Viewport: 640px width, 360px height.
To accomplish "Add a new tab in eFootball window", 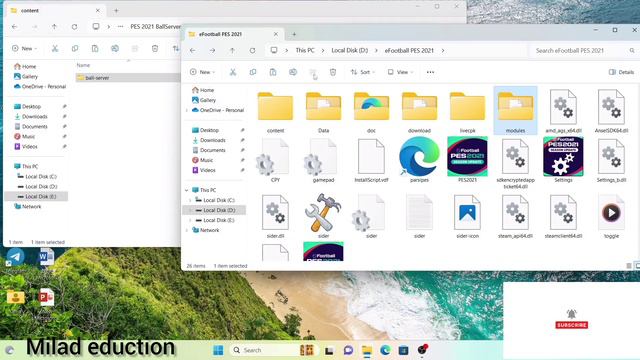I will click(294, 35).
